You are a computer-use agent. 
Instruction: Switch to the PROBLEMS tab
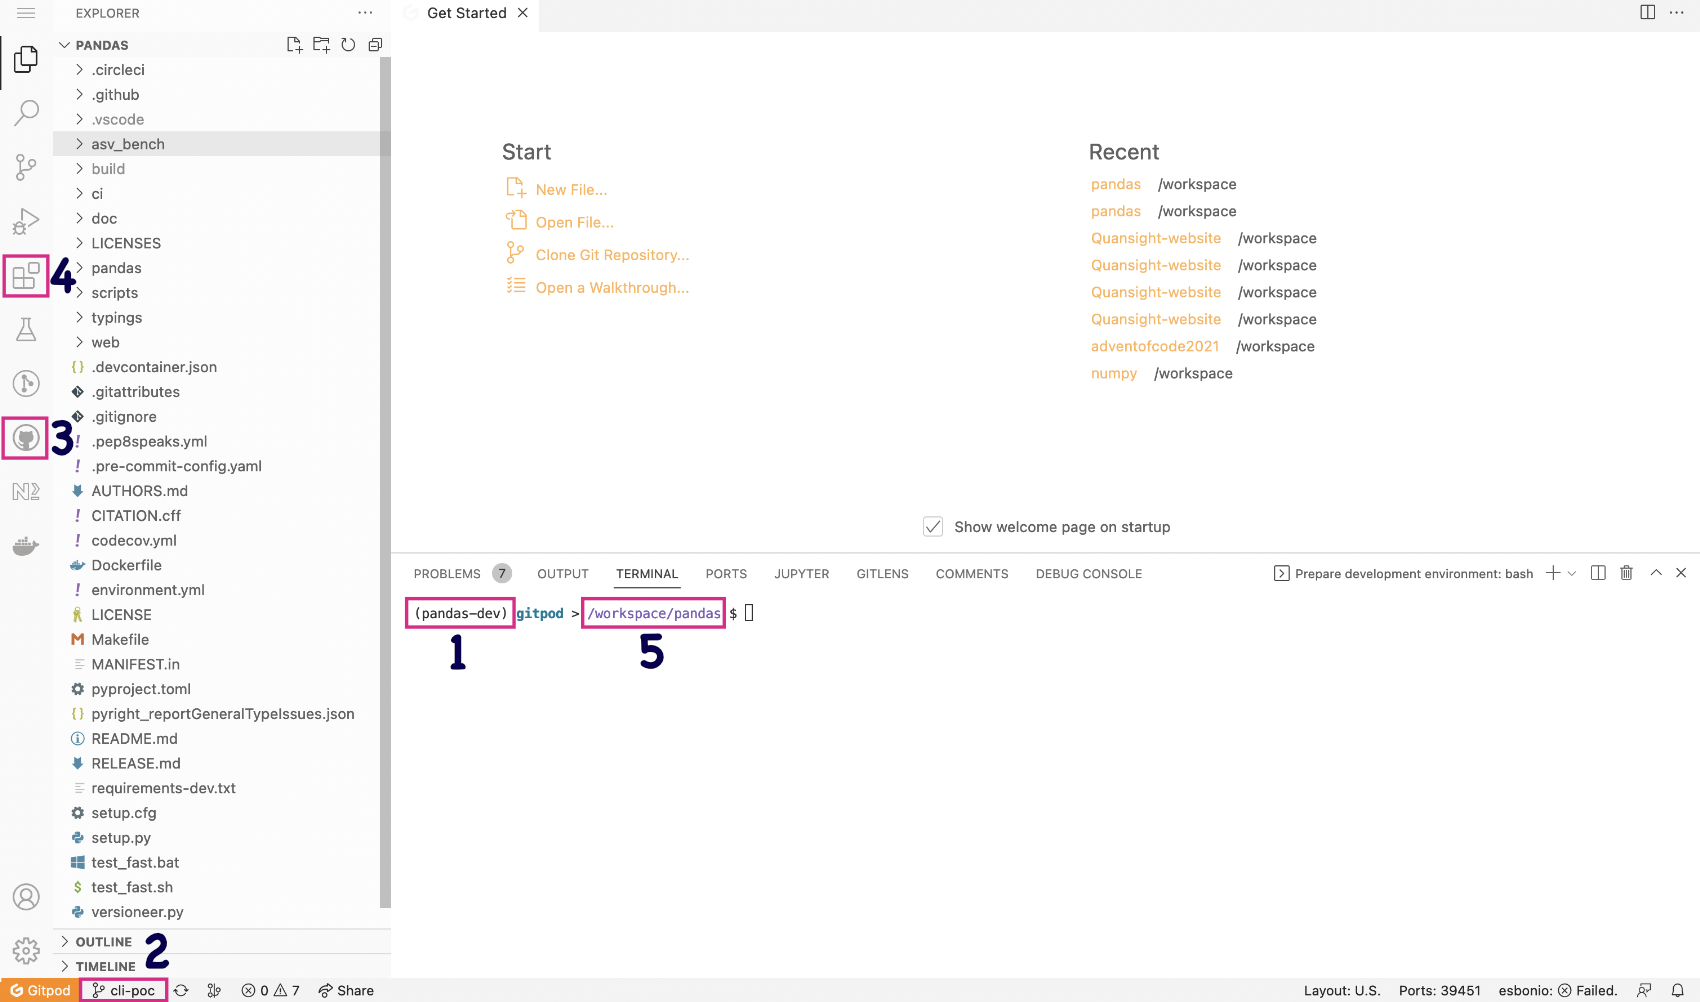click(447, 573)
